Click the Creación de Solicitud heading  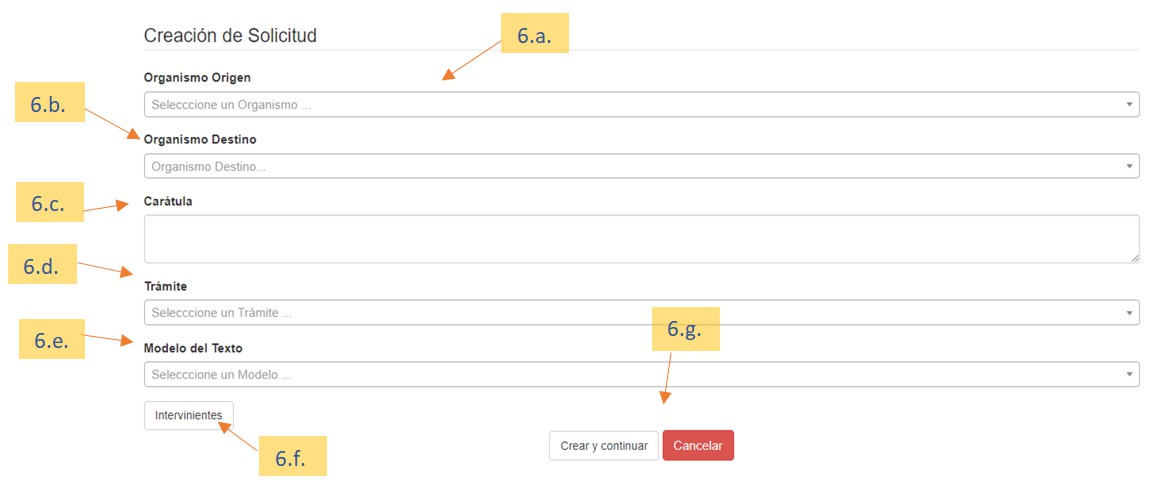click(x=230, y=36)
